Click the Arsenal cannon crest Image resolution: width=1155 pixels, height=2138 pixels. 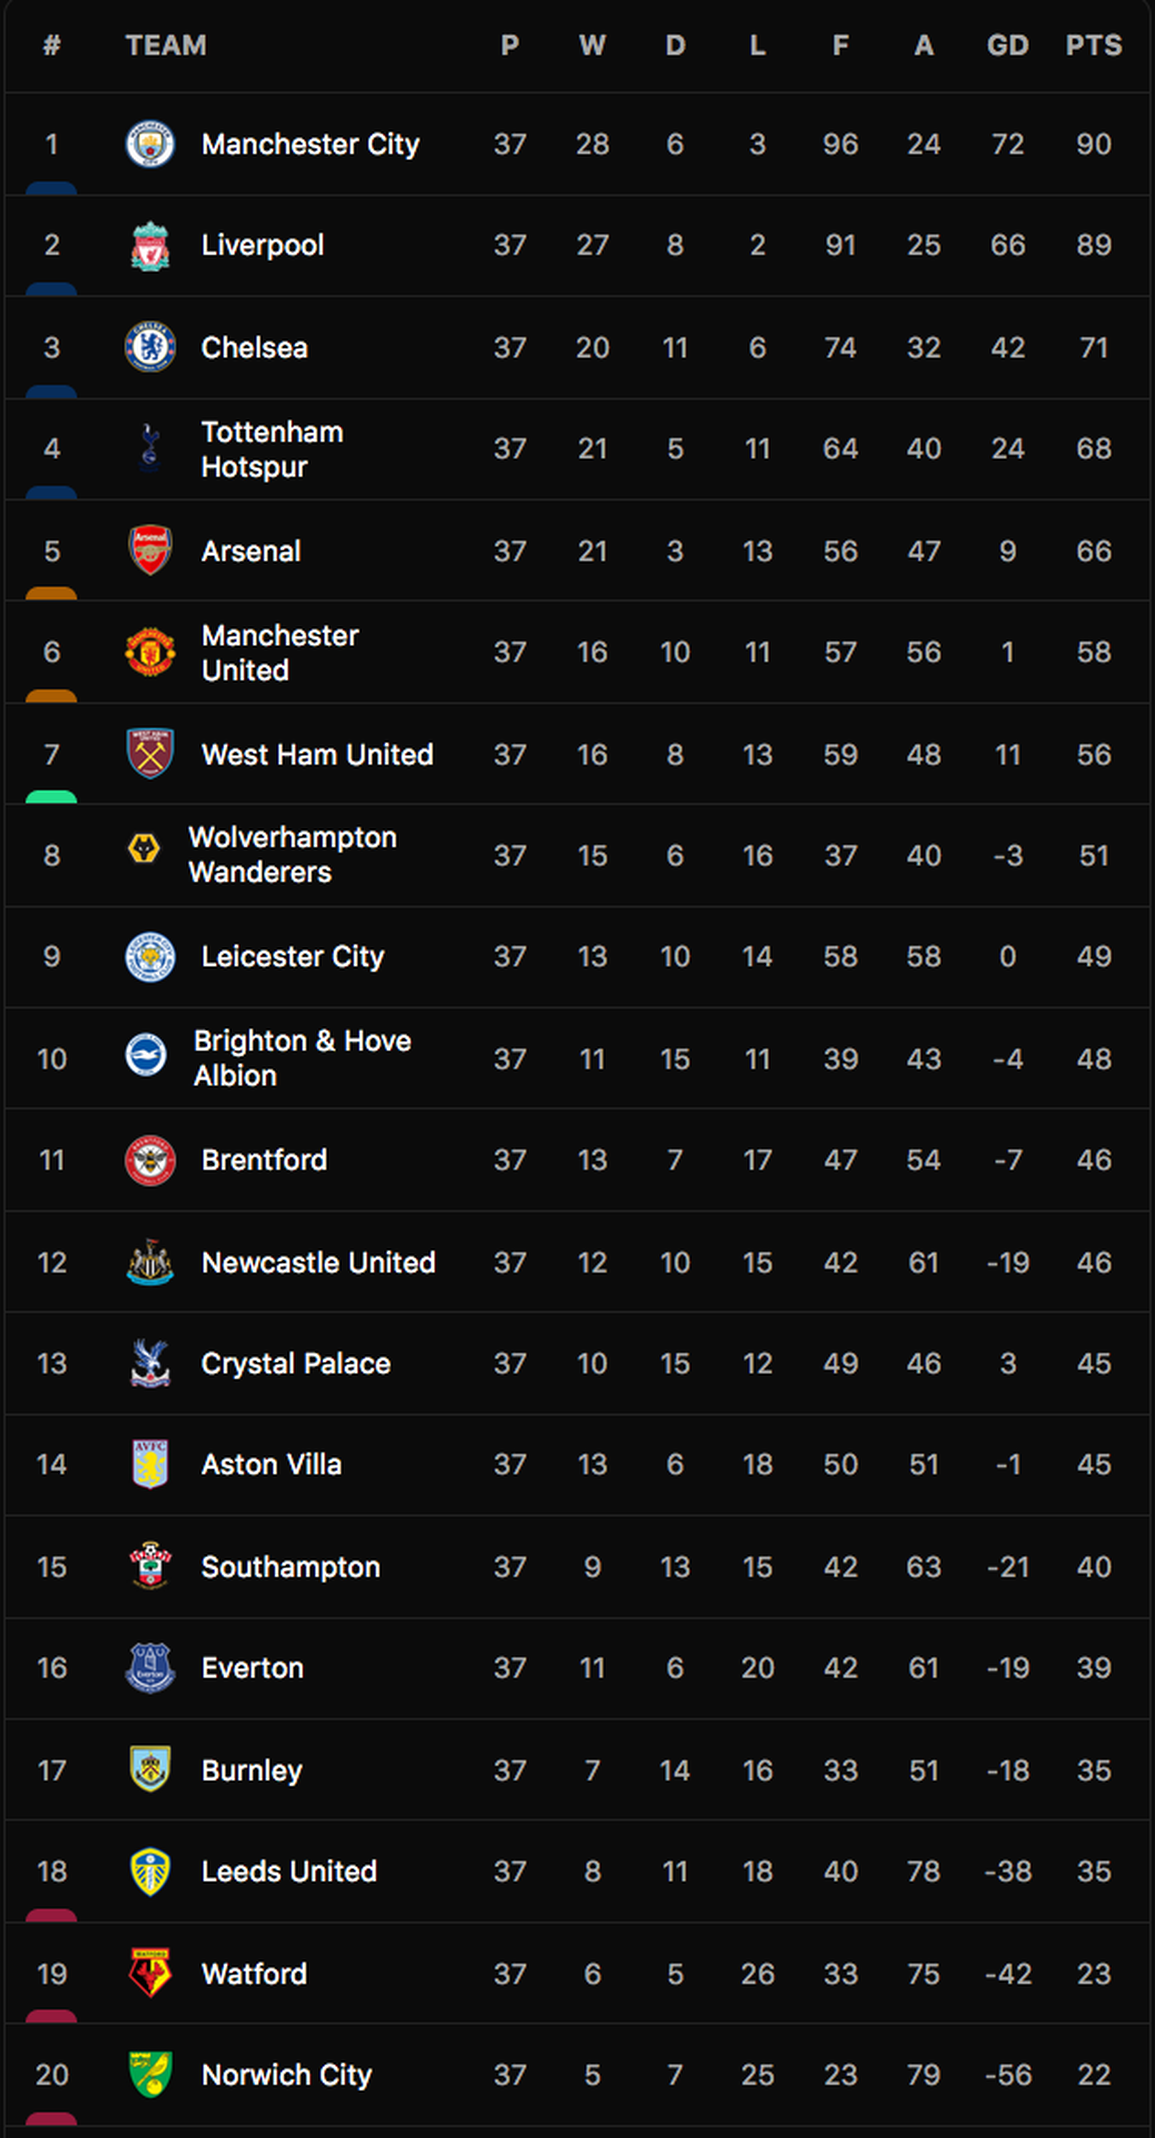[x=150, y=550]
